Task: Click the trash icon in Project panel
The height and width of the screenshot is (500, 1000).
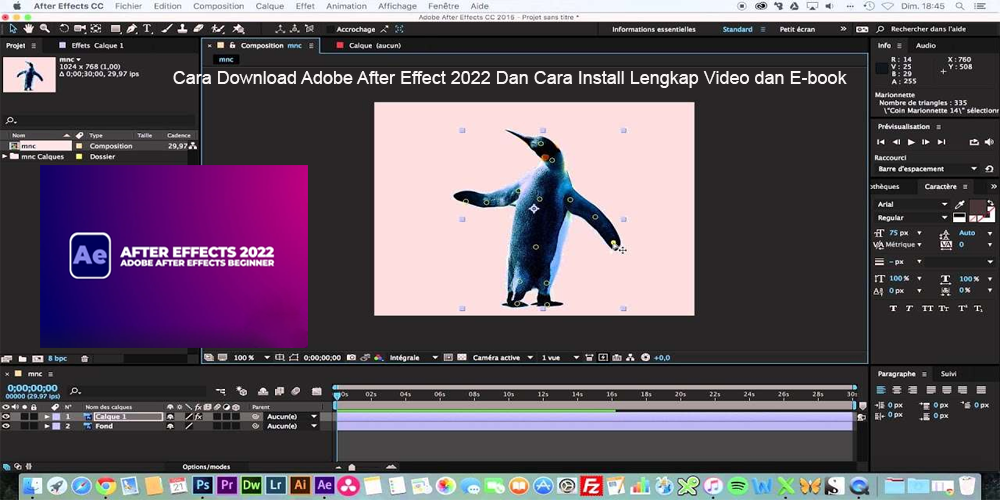Action: click(85, 359)
